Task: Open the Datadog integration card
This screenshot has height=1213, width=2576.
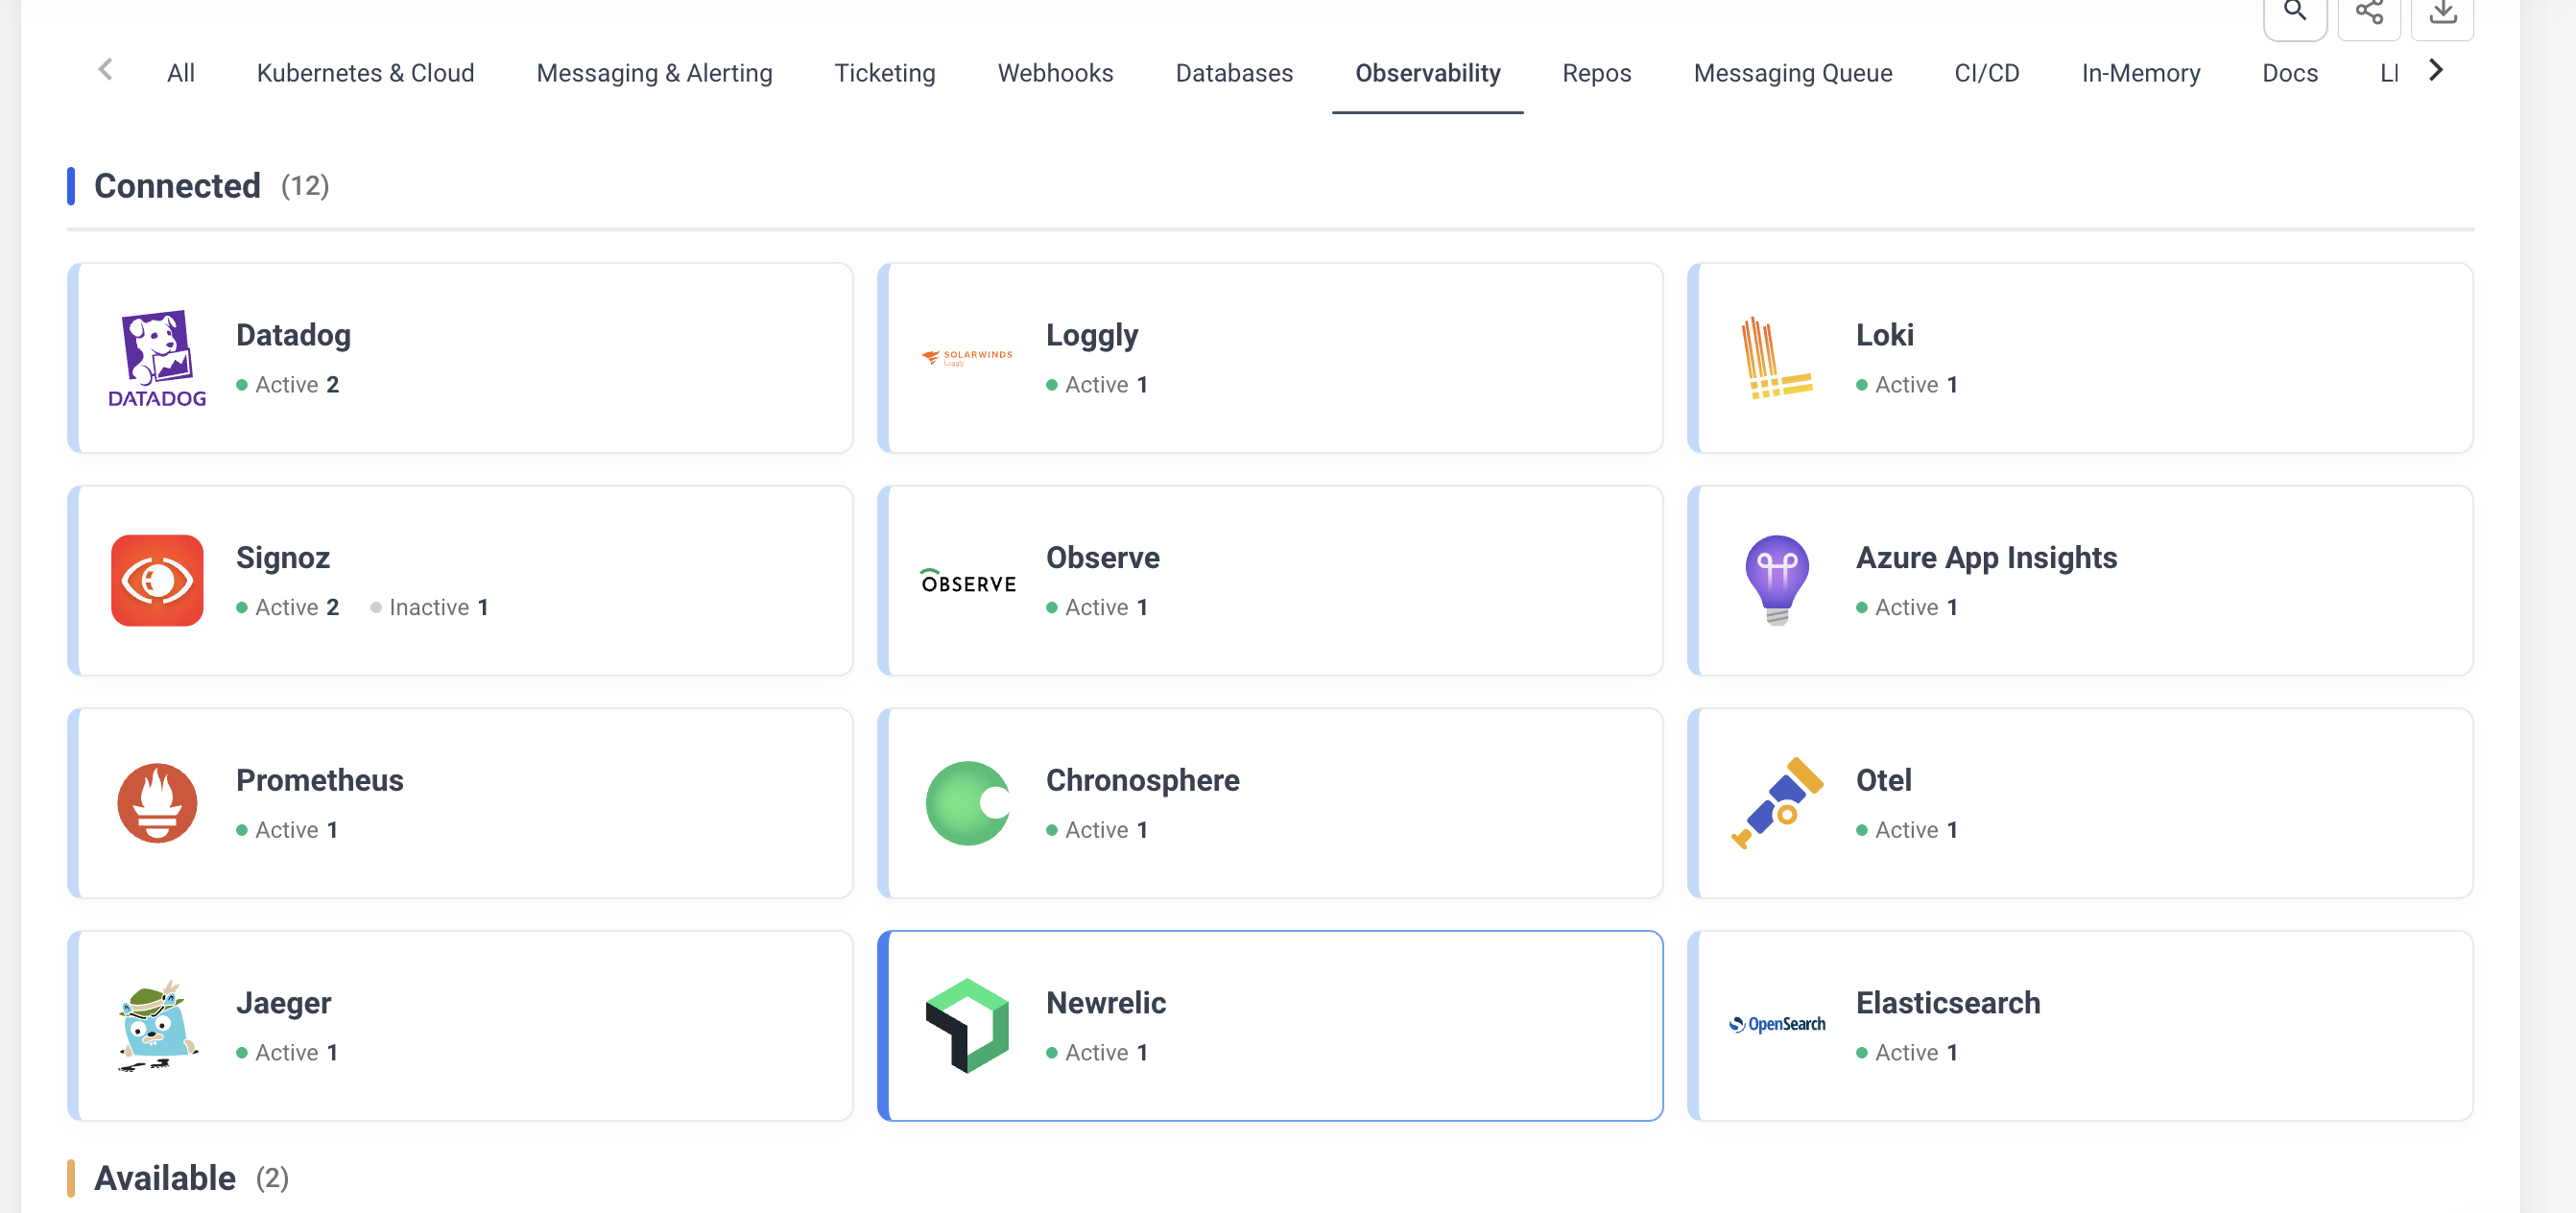Action: point(460,358)
